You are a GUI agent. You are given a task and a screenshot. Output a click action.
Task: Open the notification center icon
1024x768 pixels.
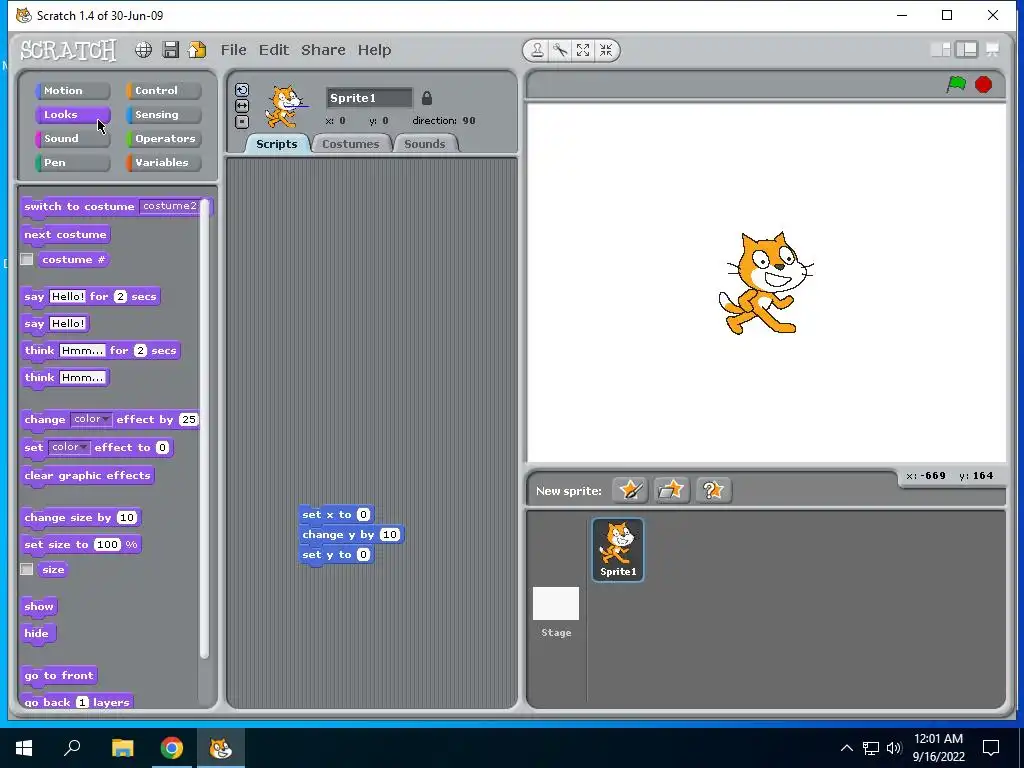tap(991, 748)
